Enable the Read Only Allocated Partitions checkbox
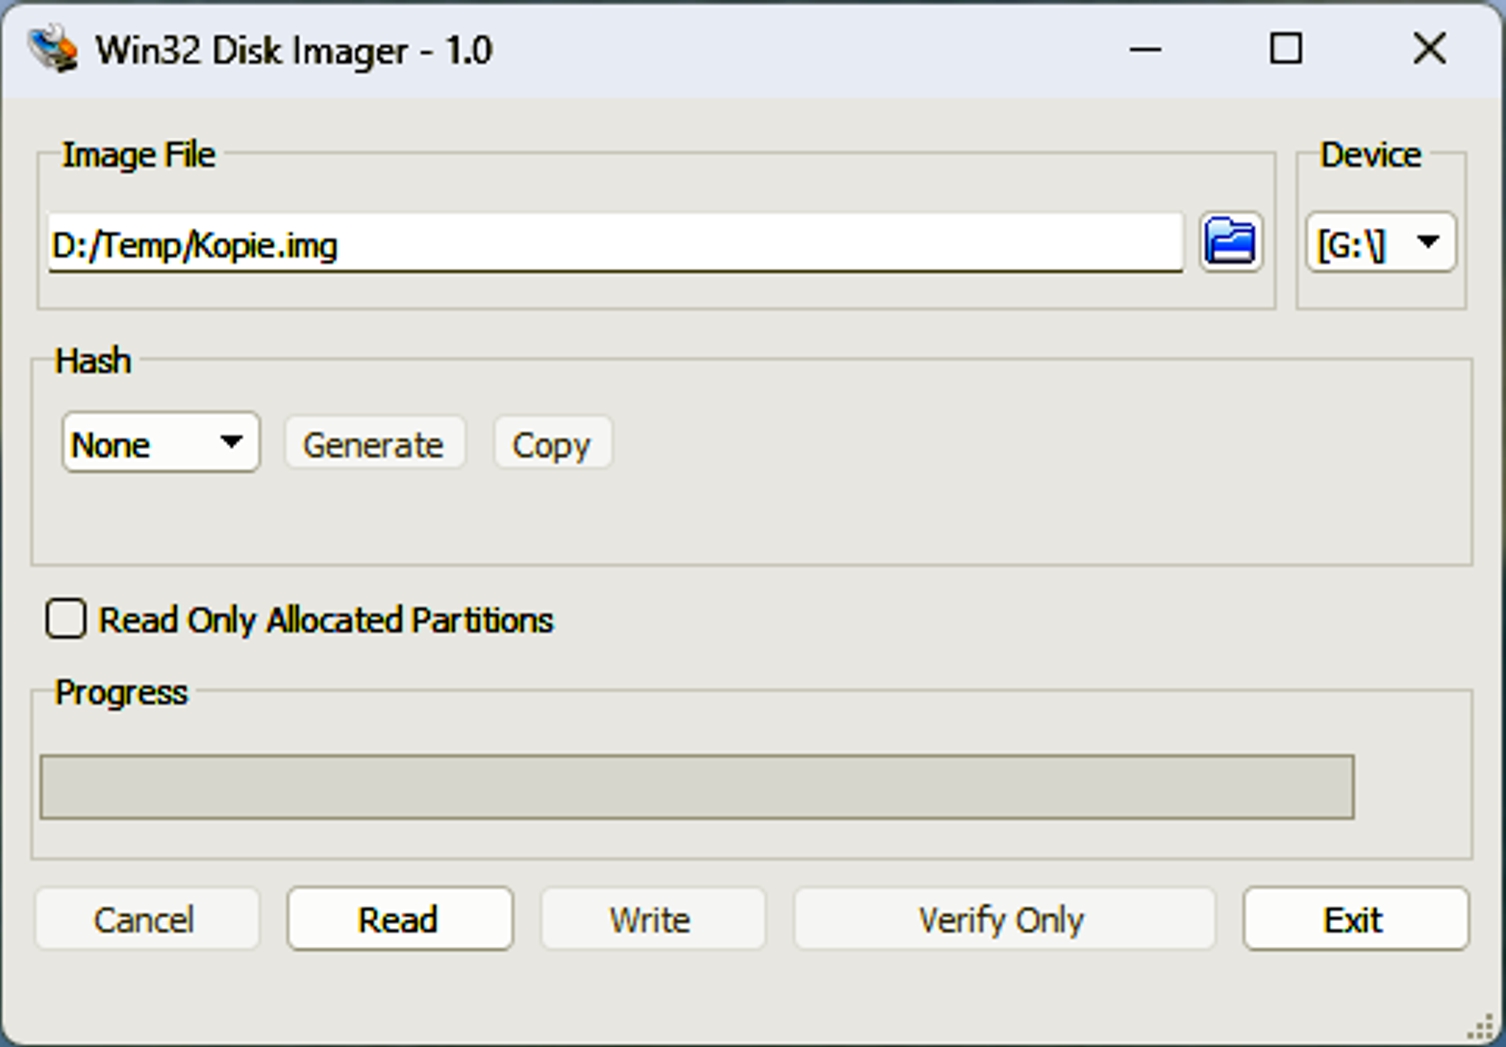The height and width of the screenshot is (1047, 1506). (x=66, y=619)
